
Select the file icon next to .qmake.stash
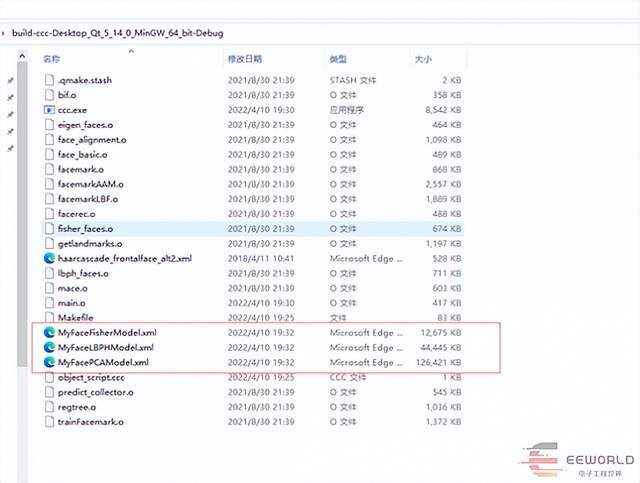coord(49,79)
